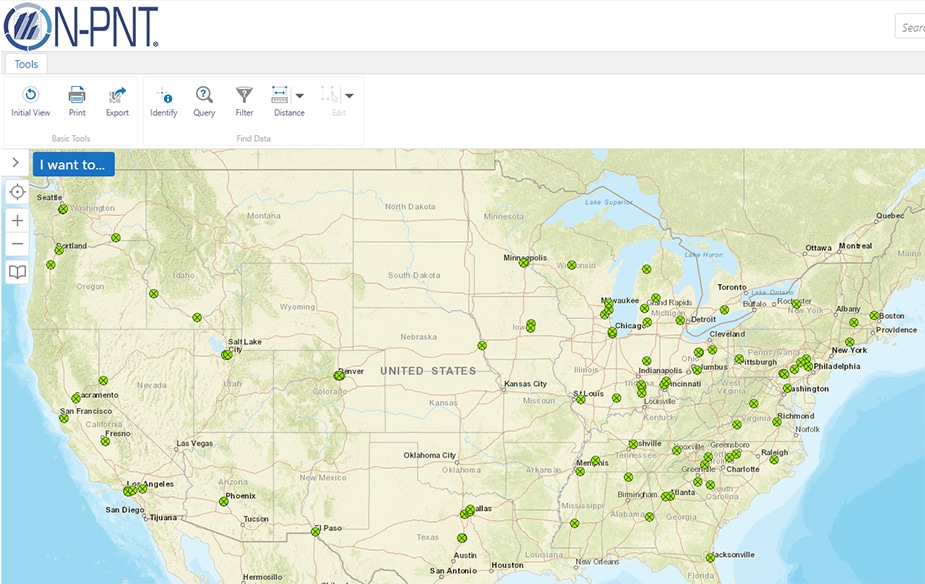This screenshot has width=925, height=584.
Task: Select the green marker near Jacksonville
Action: [710, 557]
